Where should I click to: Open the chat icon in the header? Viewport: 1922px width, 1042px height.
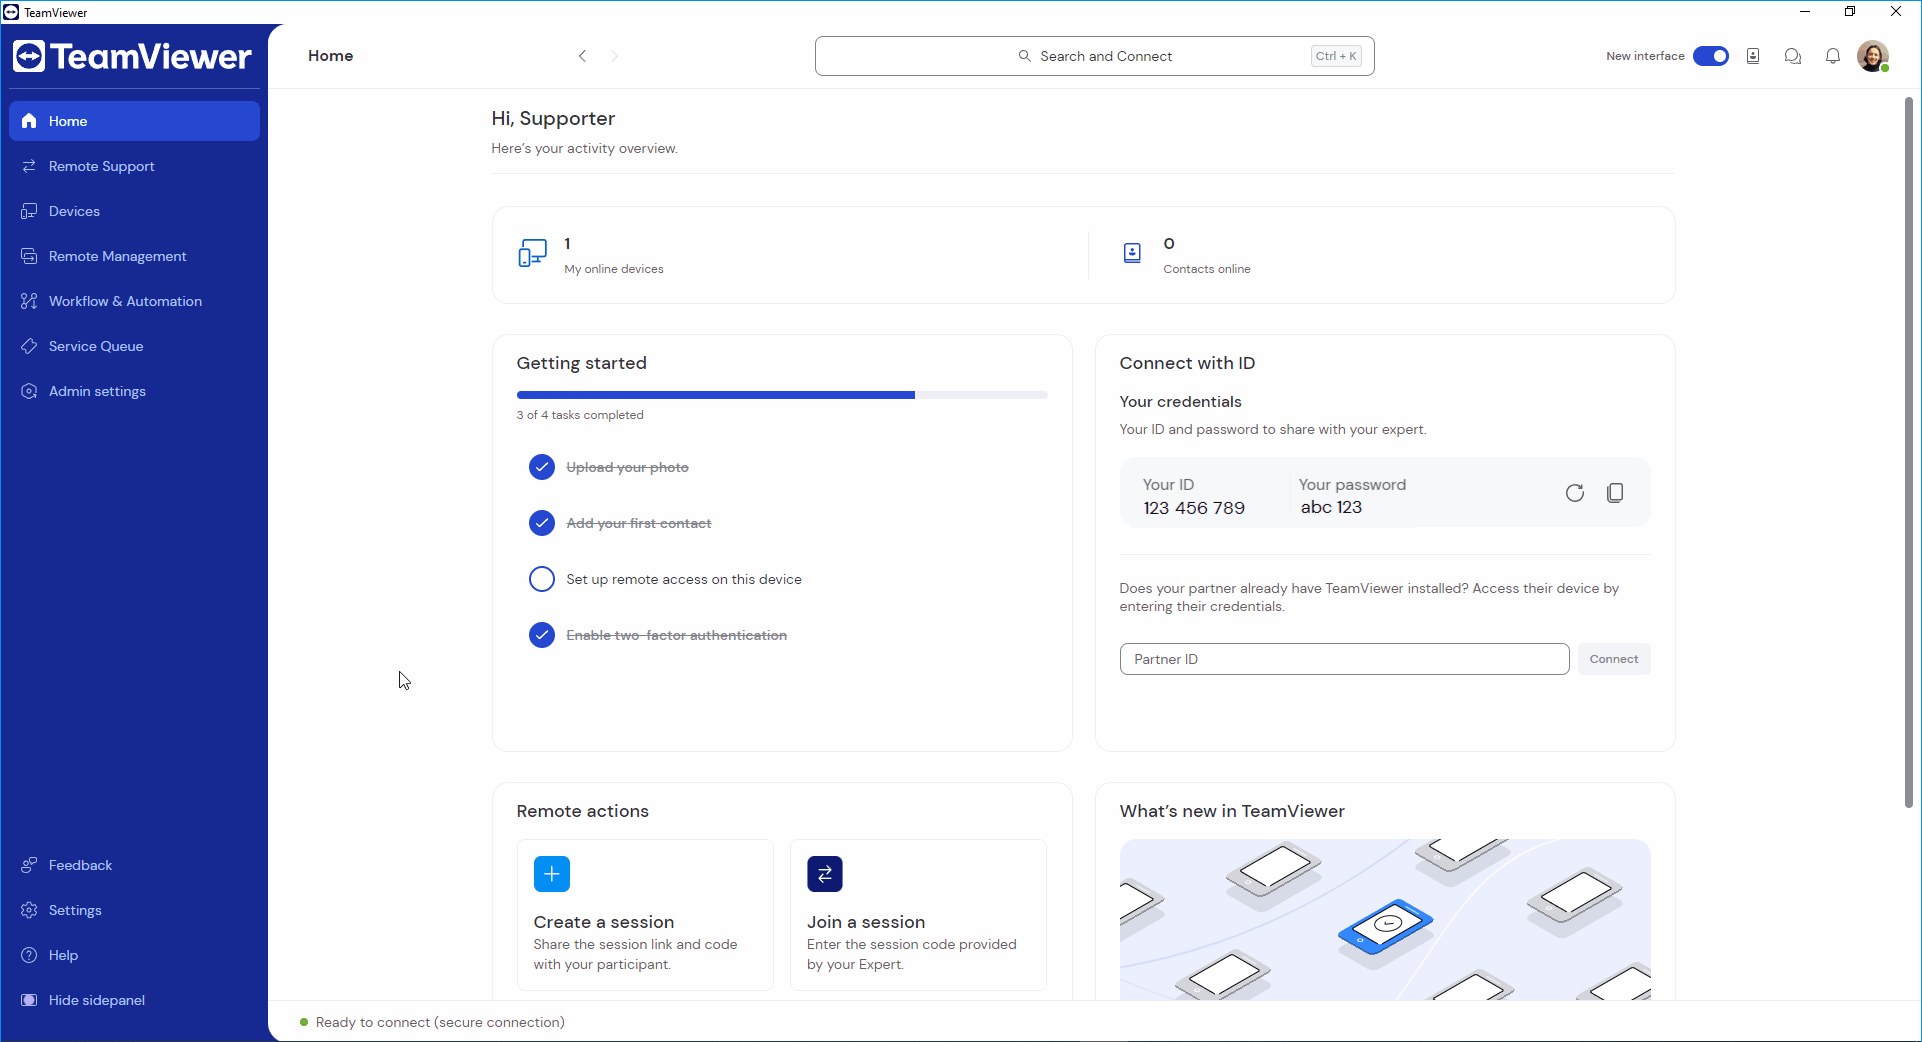pyautogui.click(x=1792, y=56)
